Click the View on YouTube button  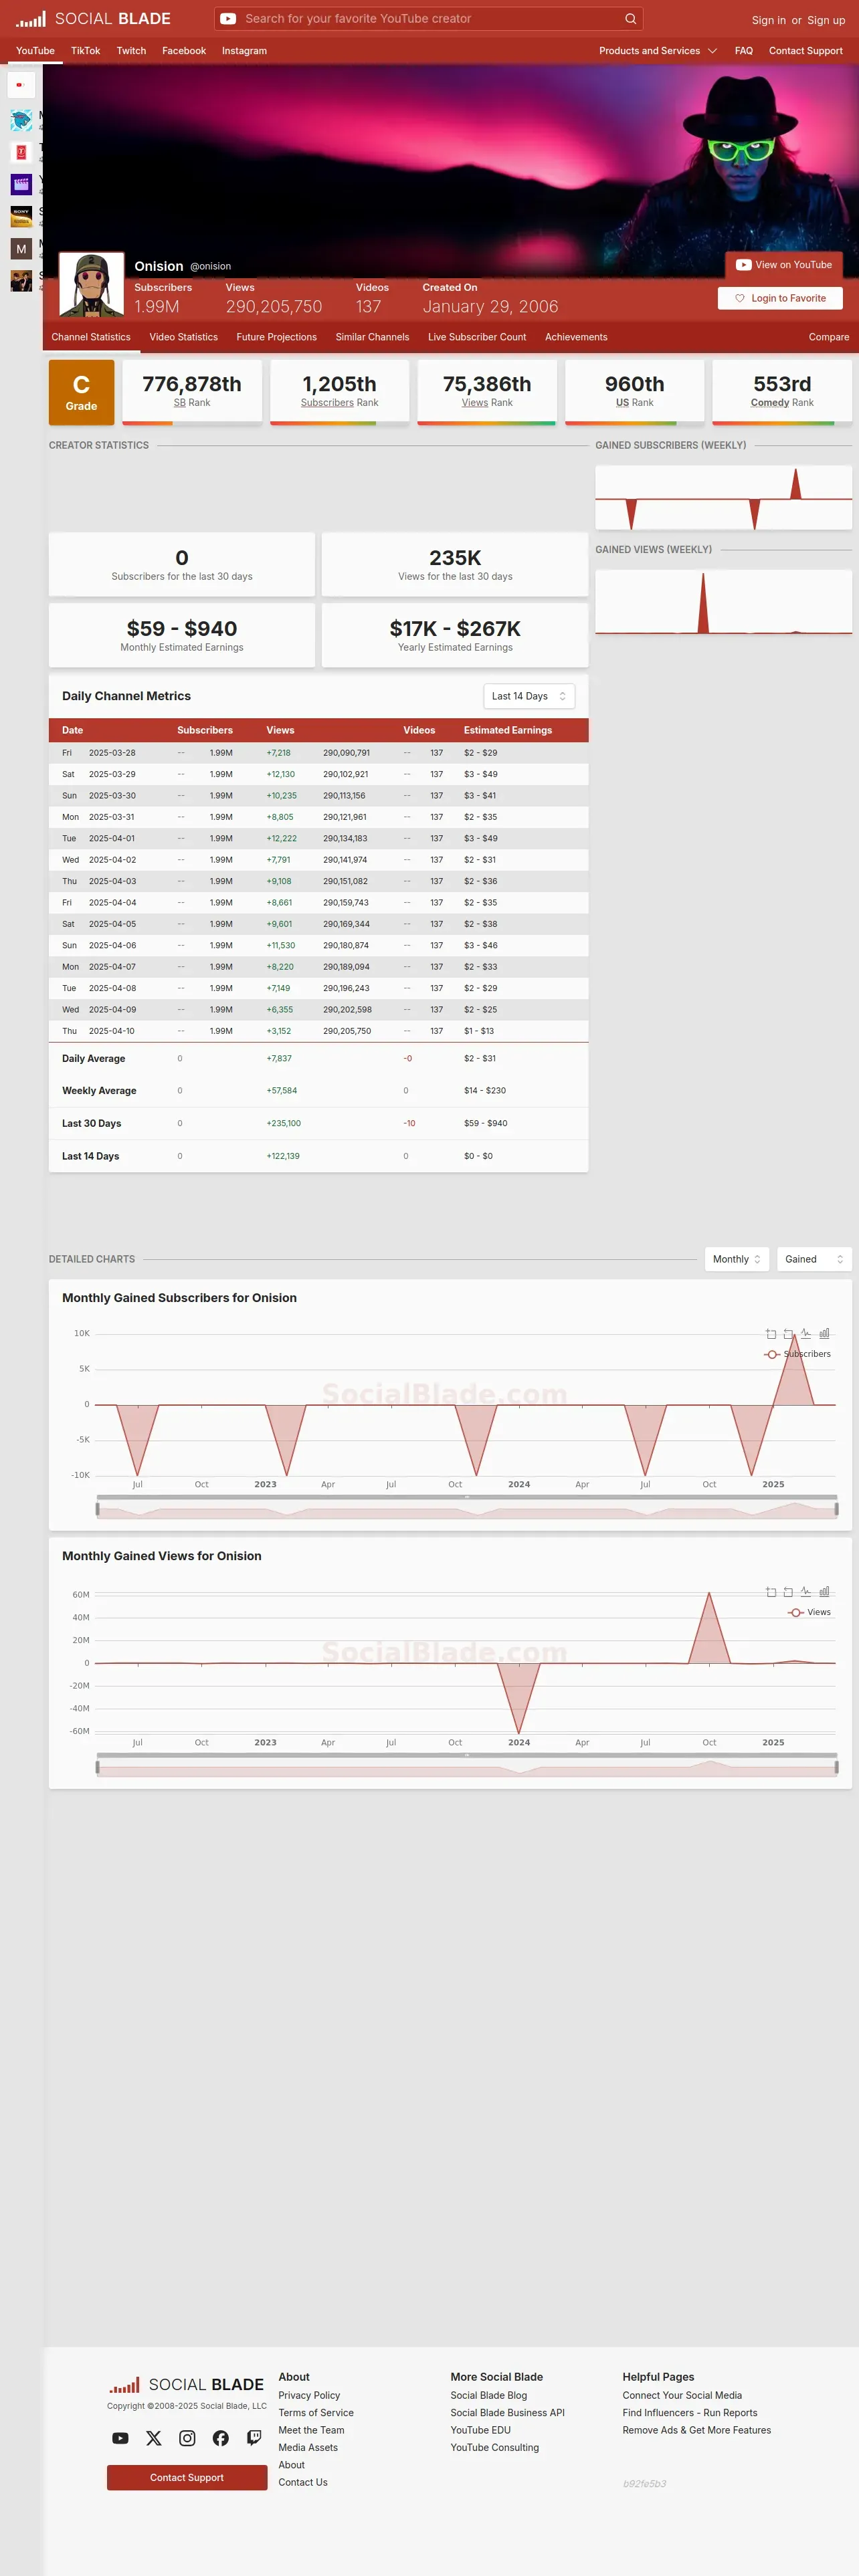[784, 265]
